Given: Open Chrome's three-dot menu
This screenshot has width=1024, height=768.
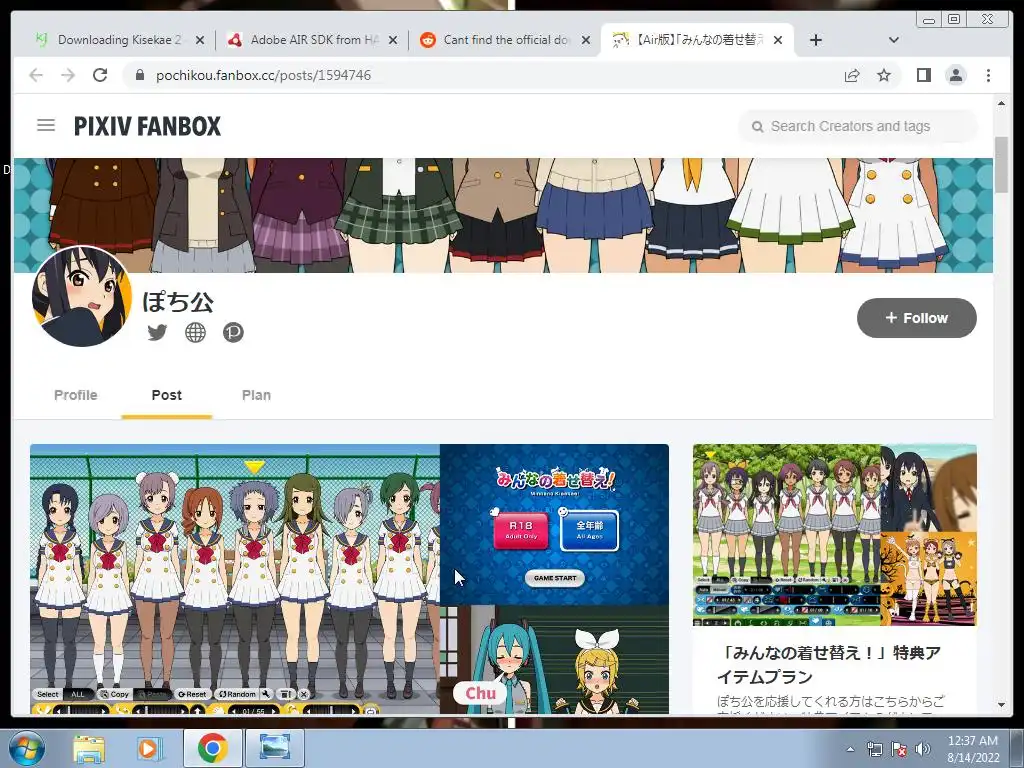Looking at the screenshot, I should pos(988,75).
